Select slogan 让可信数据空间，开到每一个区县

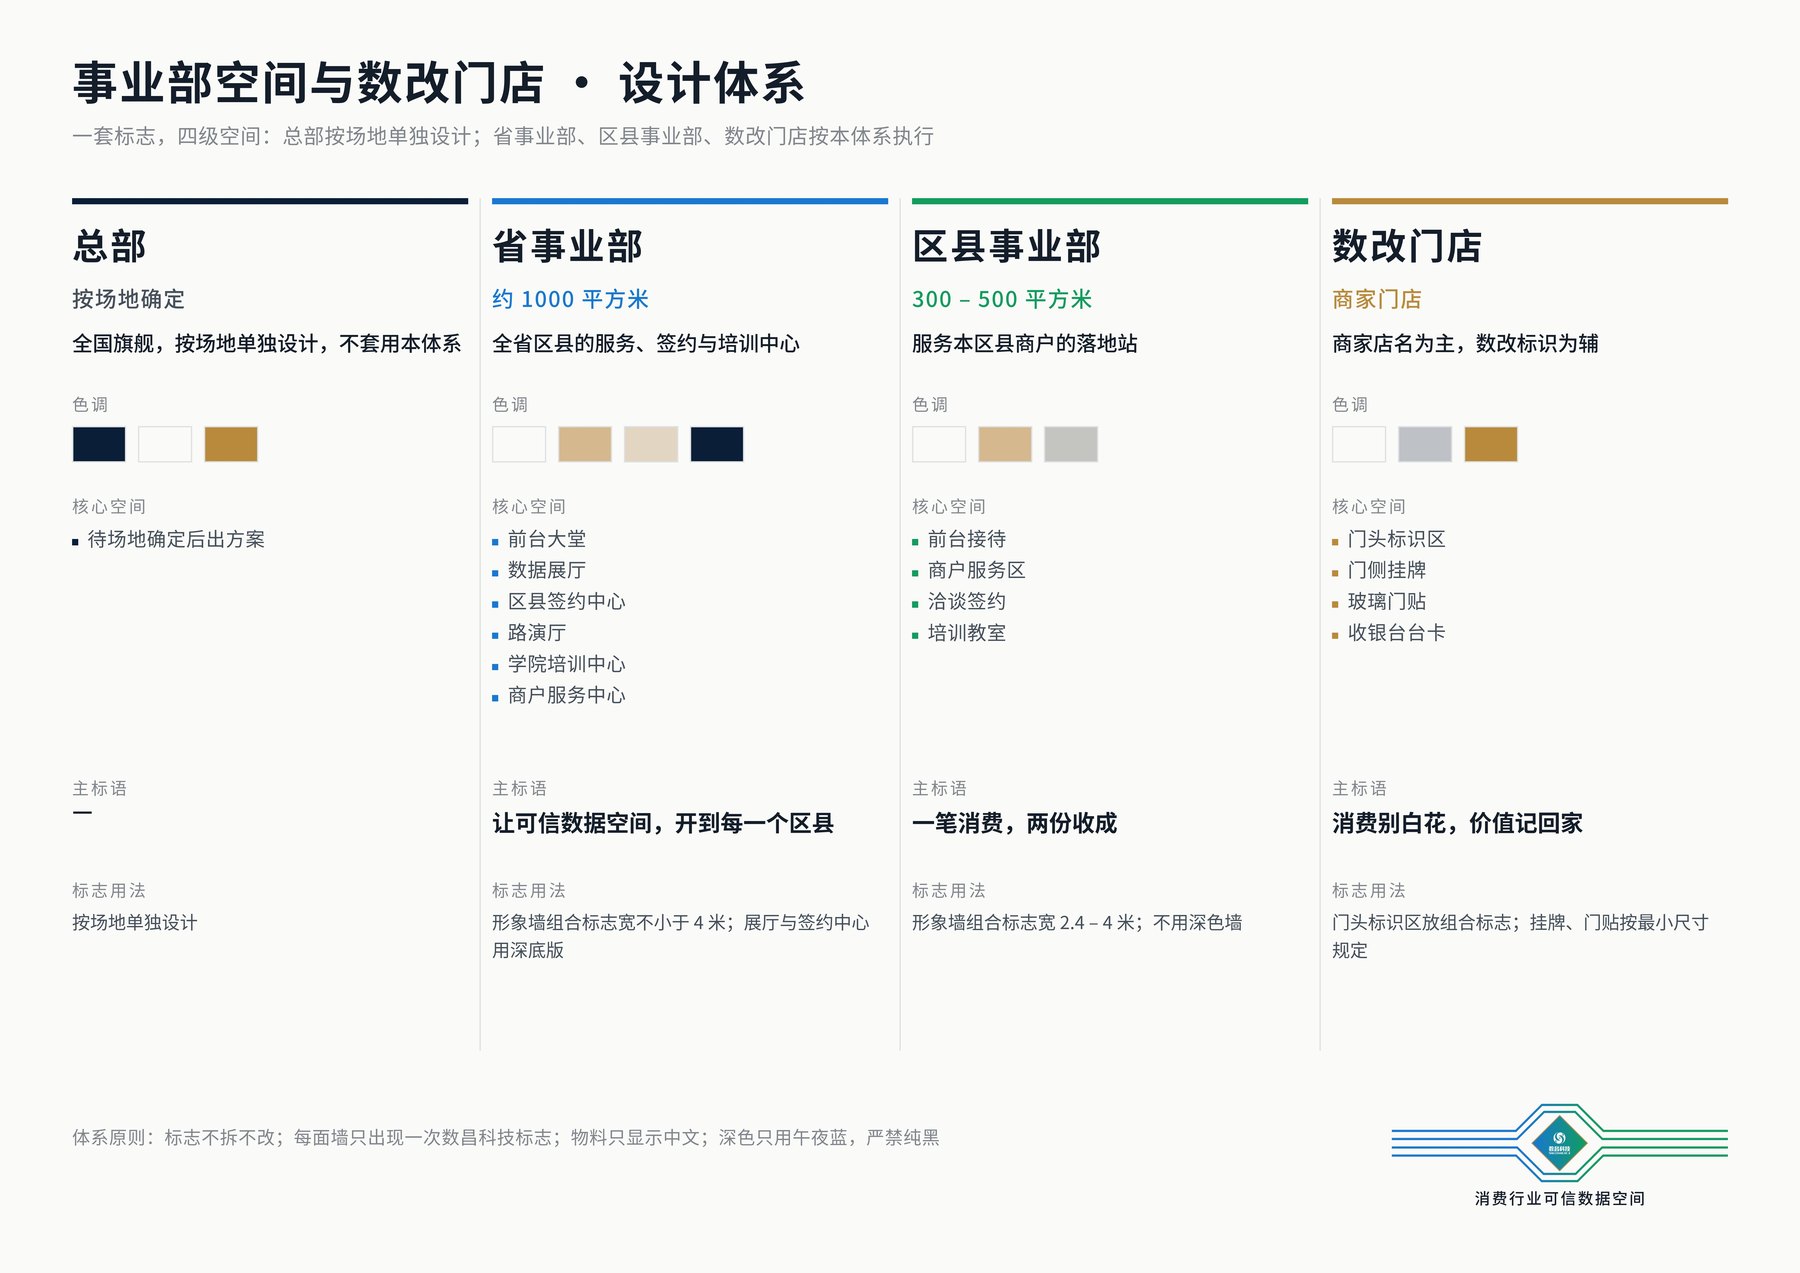click(x=663, y=823)
